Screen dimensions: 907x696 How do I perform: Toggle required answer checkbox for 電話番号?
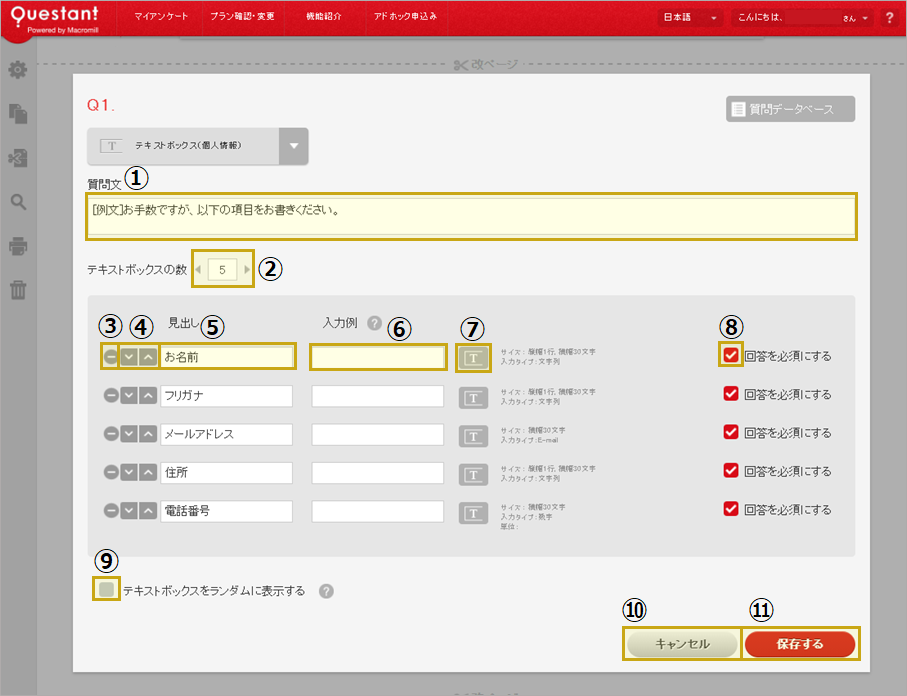click(731, 509)
